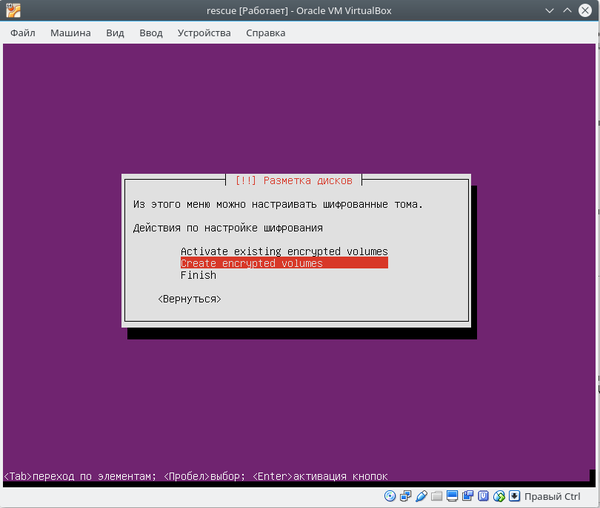
Task: Click the keyboard capture arrow icon
Action: [514, 496]
